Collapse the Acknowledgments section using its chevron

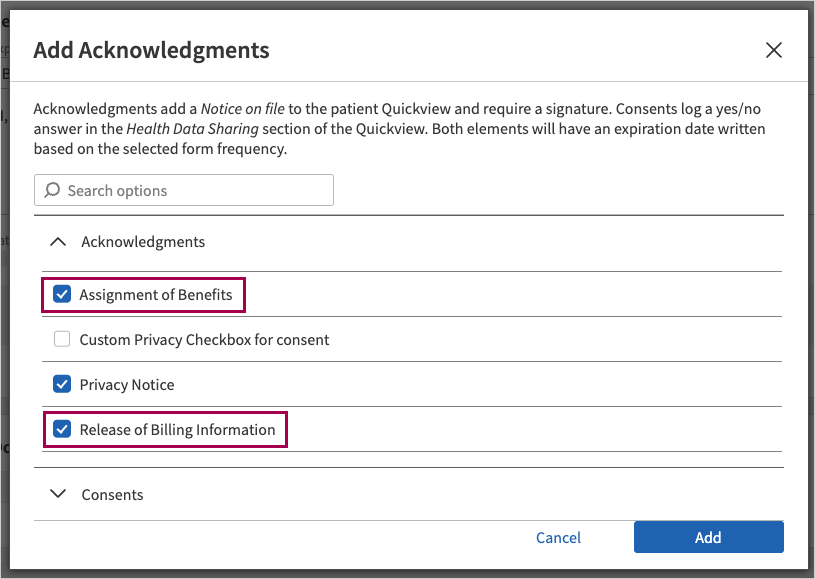(58, 242)
